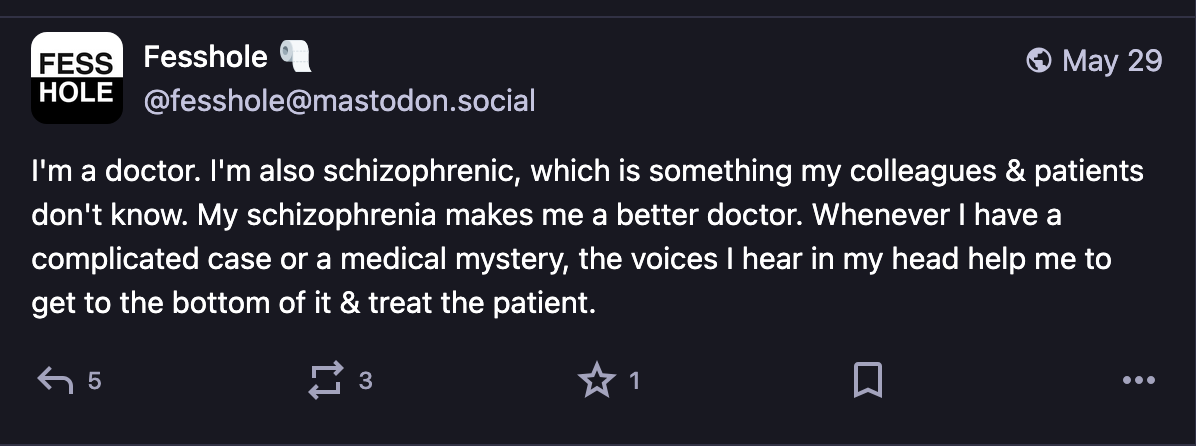Screen dimensions: 1196x446
Task: Click the white FESS half of the avatar
Action: pyautogui.click(x=76, y=55)
